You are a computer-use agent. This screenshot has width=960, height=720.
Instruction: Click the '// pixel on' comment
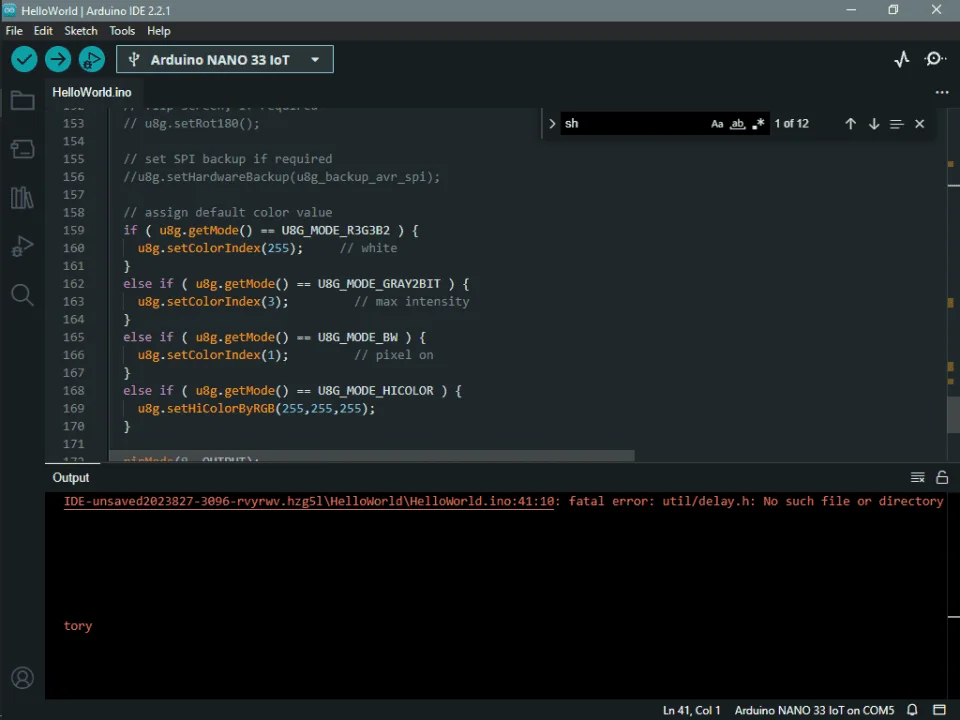394,355
